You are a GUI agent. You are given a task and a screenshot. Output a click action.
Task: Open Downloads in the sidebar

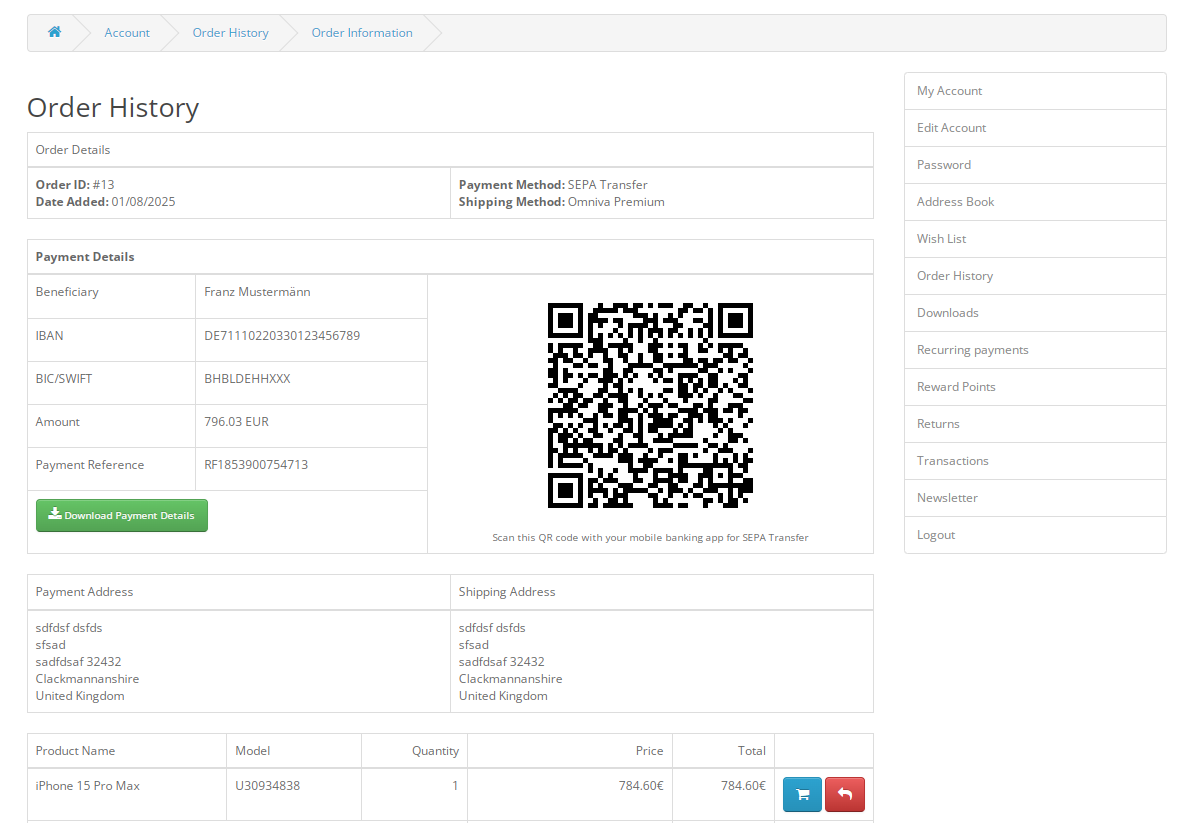(x=1035, y=313)
